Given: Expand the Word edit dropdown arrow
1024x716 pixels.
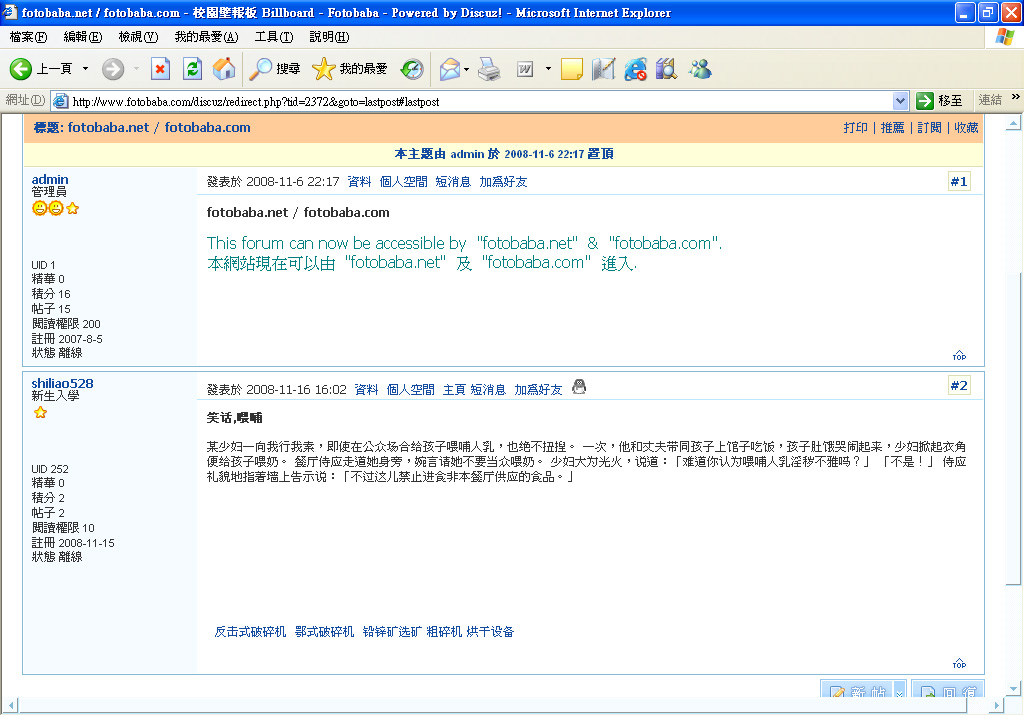Looking at the screenshot, I should tap(548, 69).
